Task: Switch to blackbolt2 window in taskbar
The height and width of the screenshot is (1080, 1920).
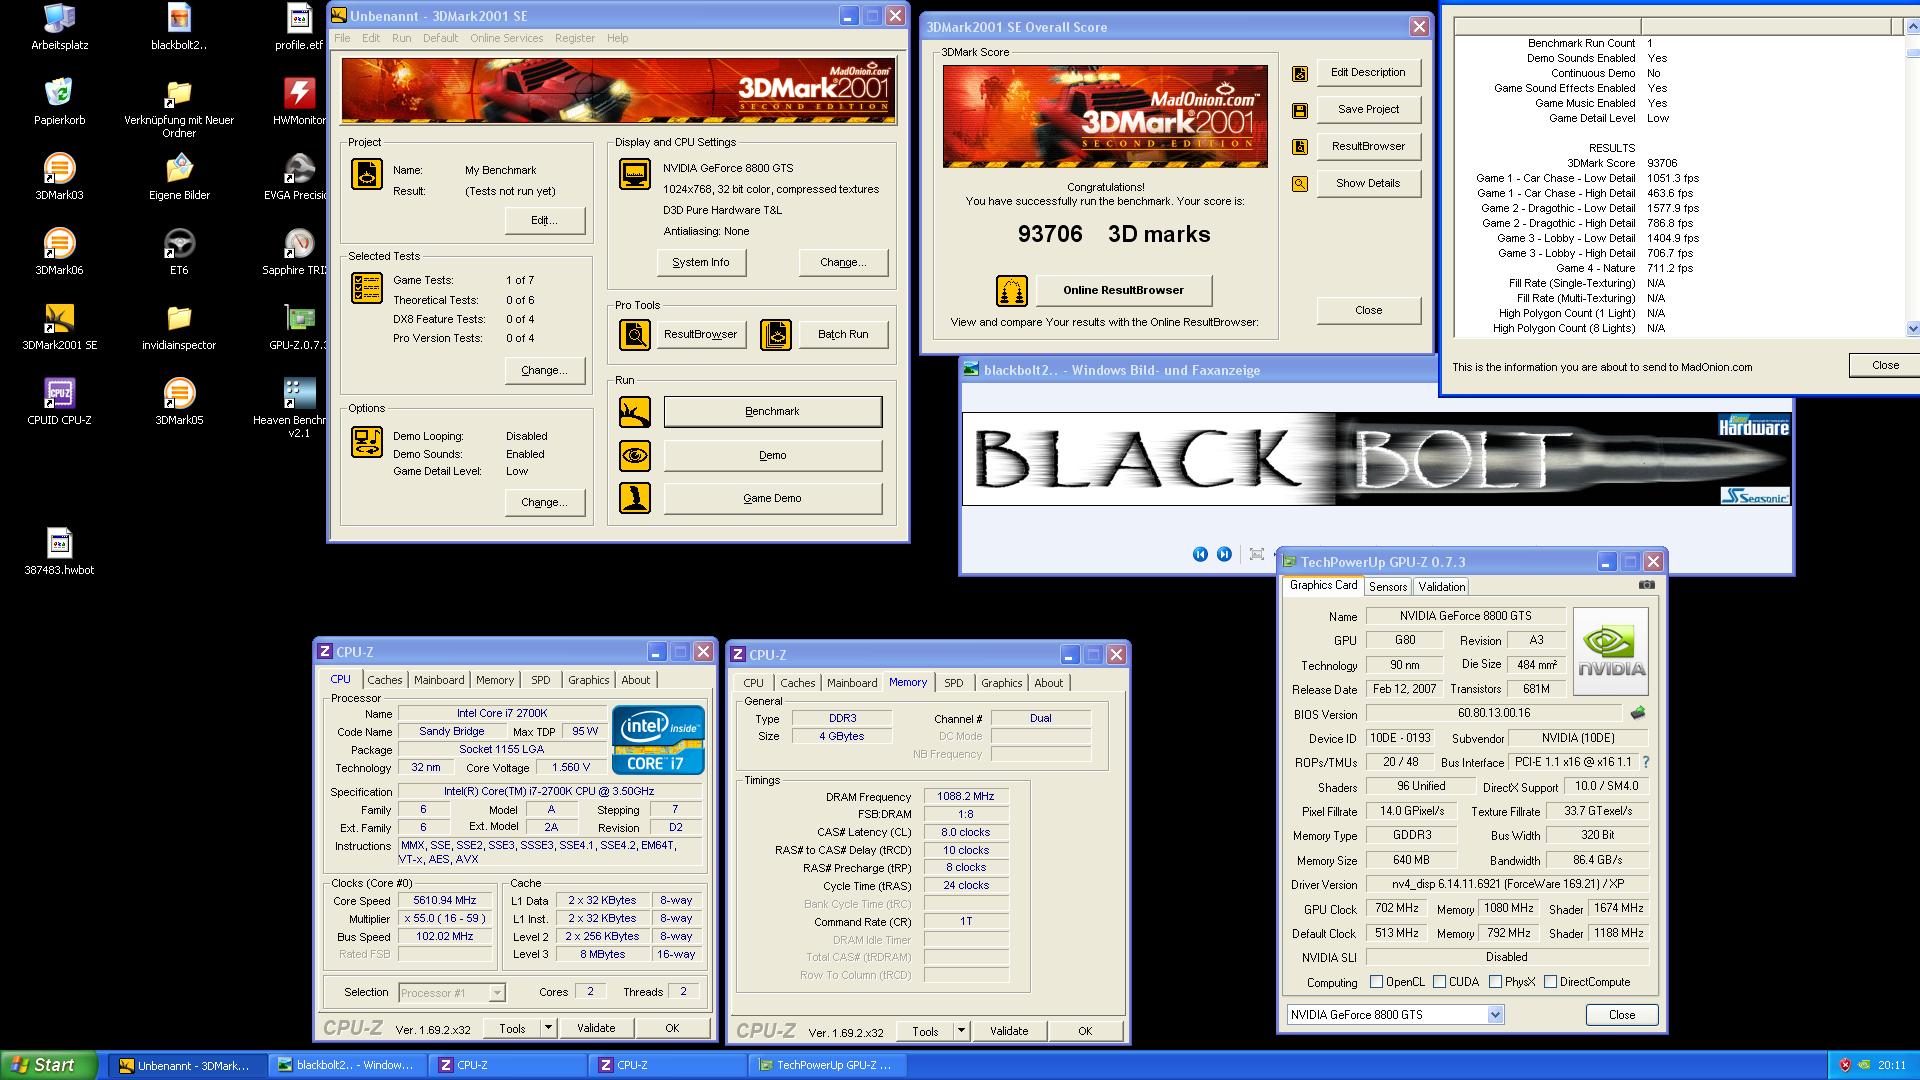Action: [346, 1066]
